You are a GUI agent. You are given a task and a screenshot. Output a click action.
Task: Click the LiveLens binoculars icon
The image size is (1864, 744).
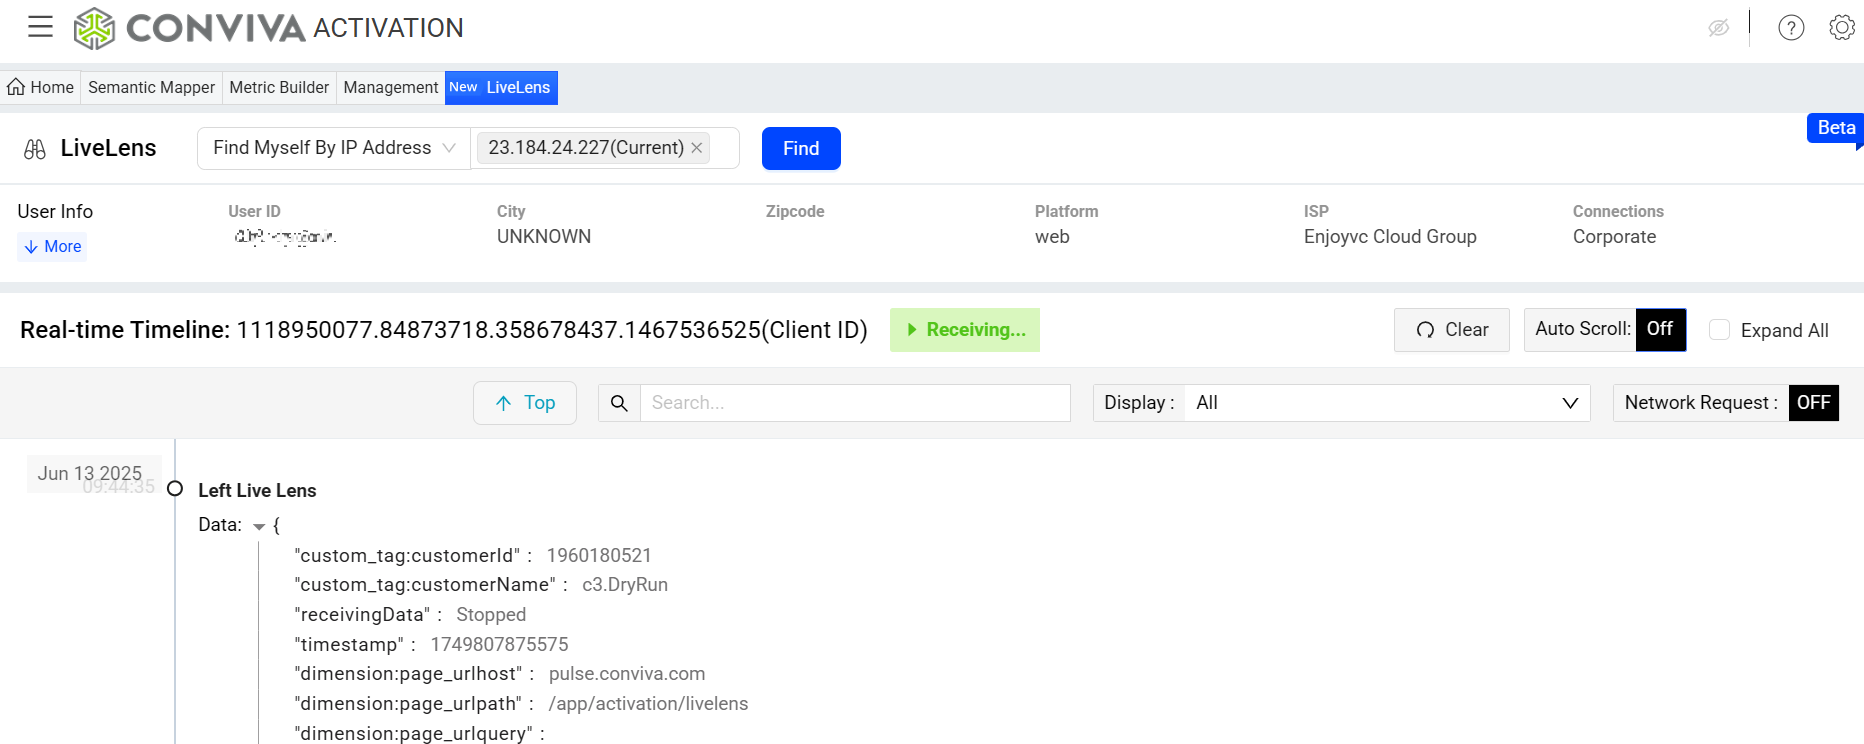pyautogui.click(x=35, y=149)
